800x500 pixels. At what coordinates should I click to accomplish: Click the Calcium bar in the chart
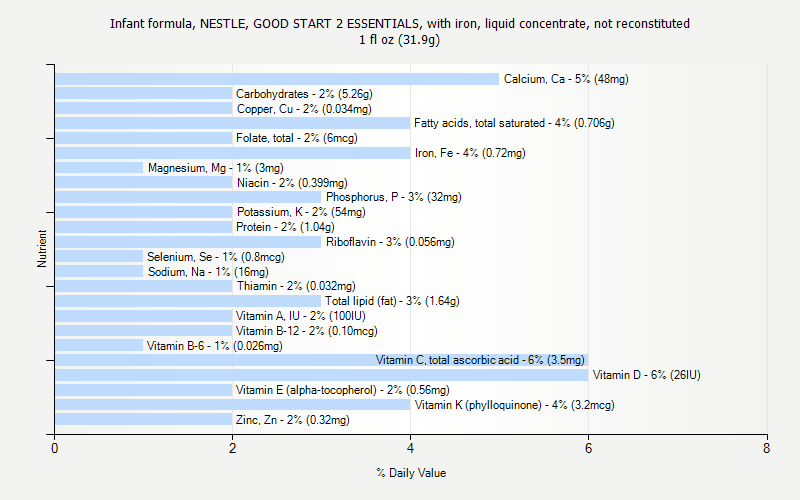[x=277, y=79]
